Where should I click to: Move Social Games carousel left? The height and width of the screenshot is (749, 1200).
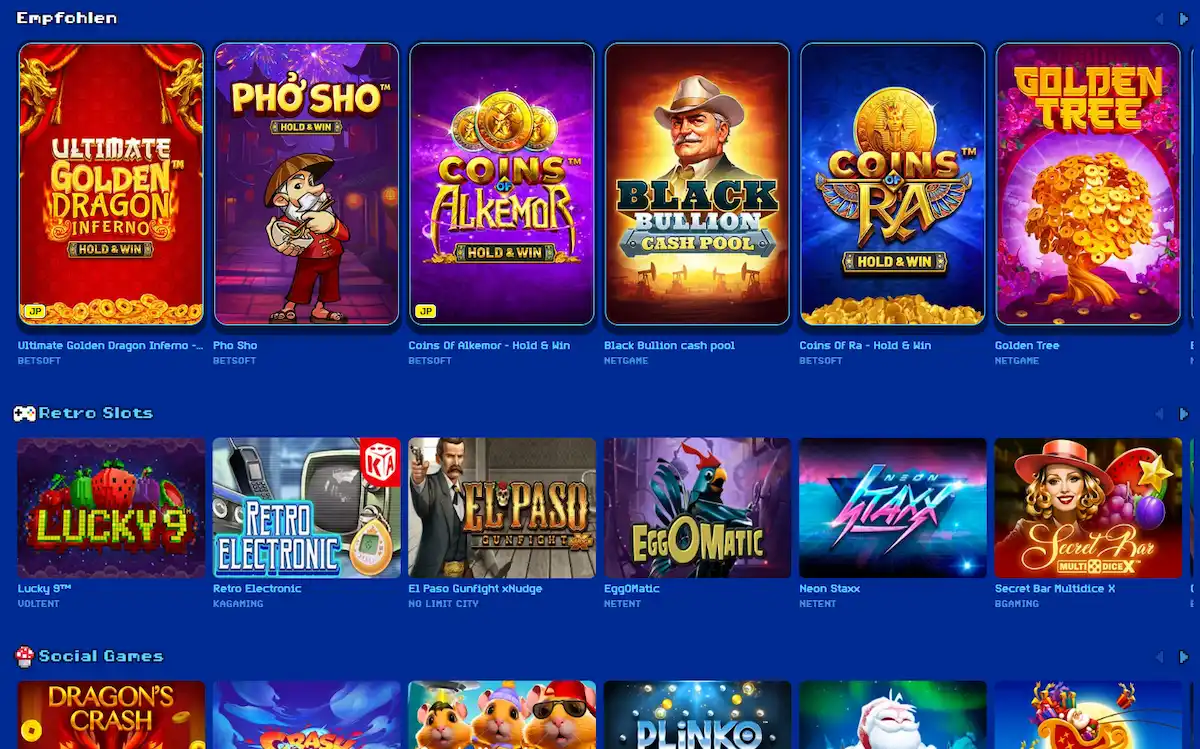click(1159, 657)
